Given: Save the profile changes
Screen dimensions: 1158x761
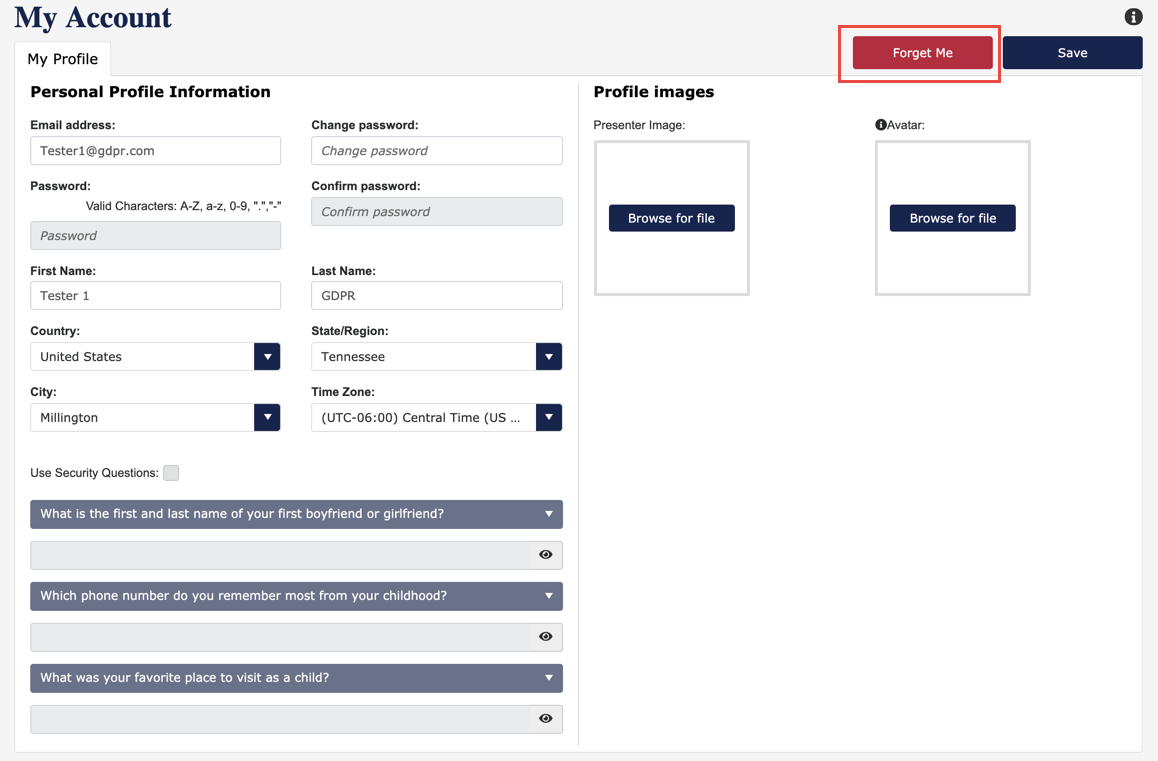Looking at the screenshot, I should pos(1072,53).
